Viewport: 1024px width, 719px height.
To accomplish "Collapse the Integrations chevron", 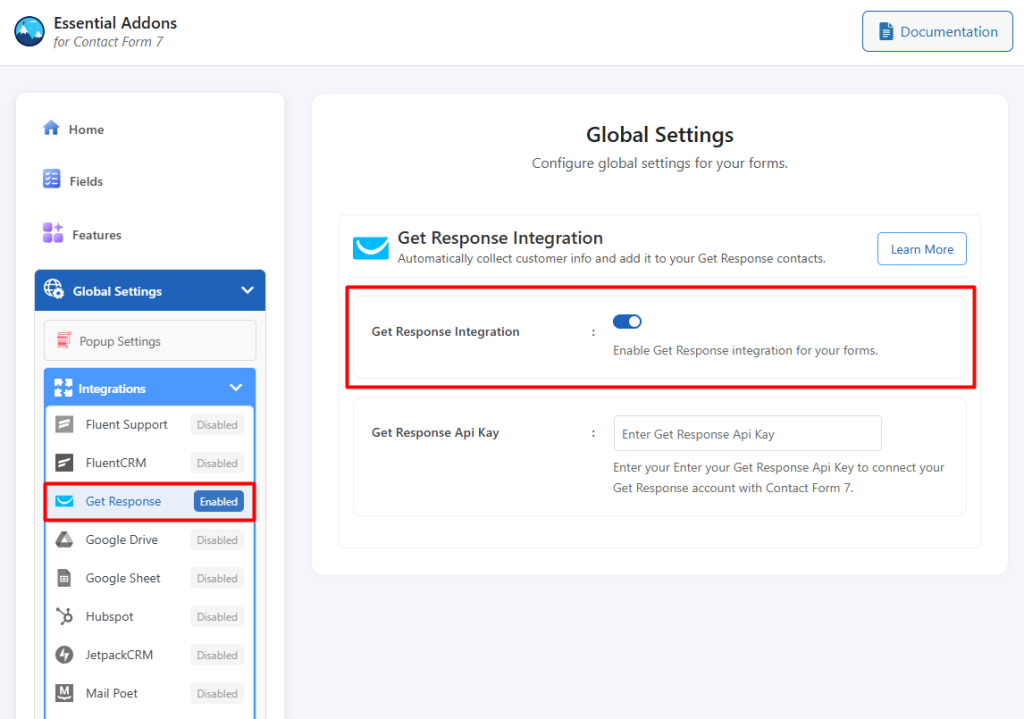I will pyautogui.click(x=236, y=388).
